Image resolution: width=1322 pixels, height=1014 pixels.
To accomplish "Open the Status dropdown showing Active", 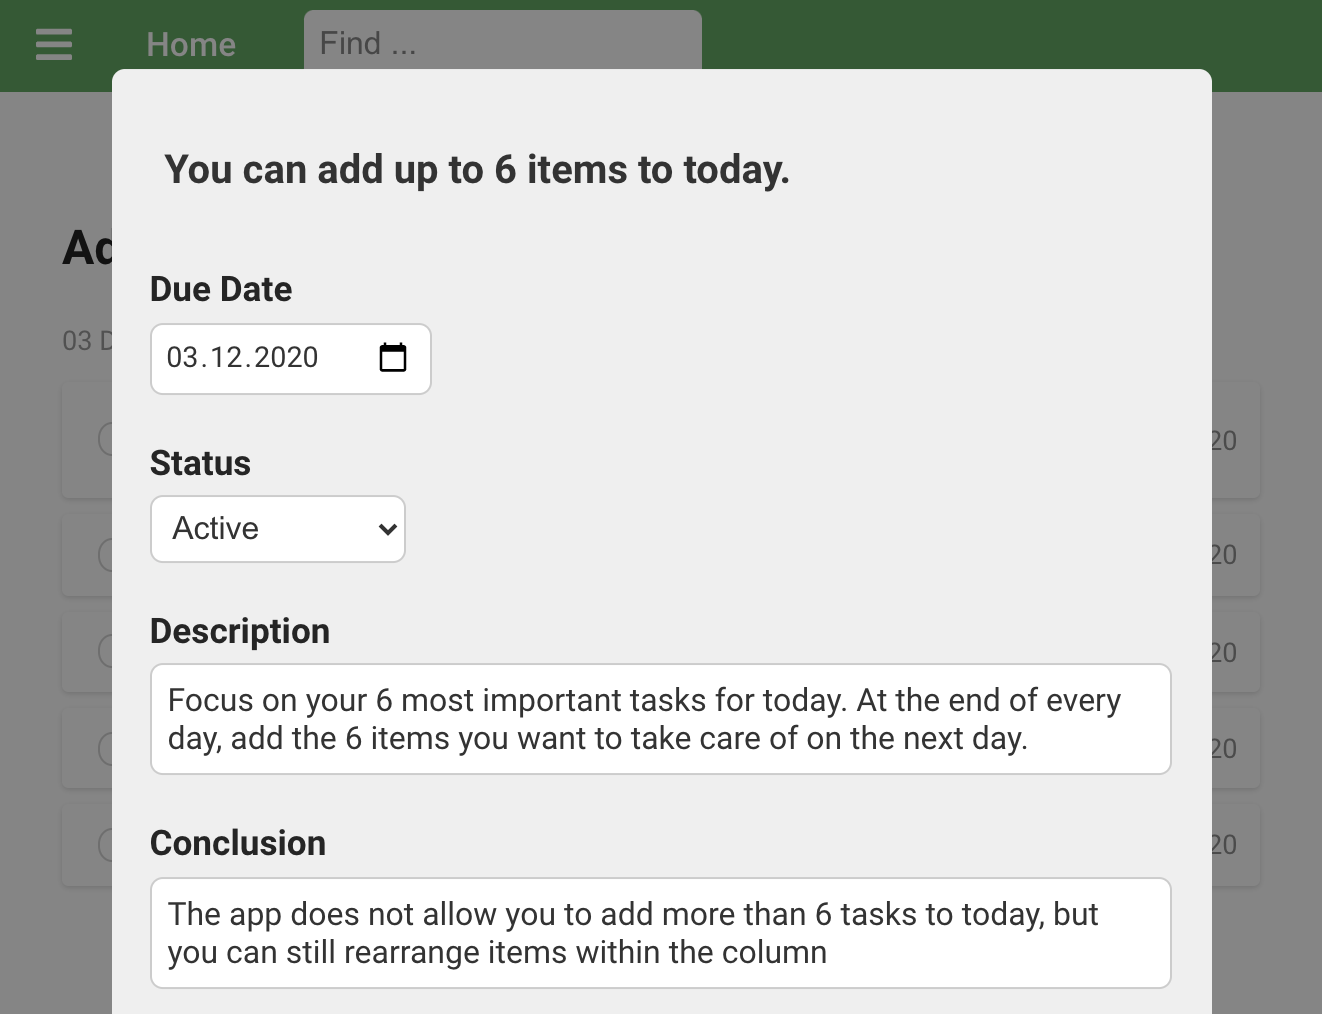I will click(x=277, y=529).
